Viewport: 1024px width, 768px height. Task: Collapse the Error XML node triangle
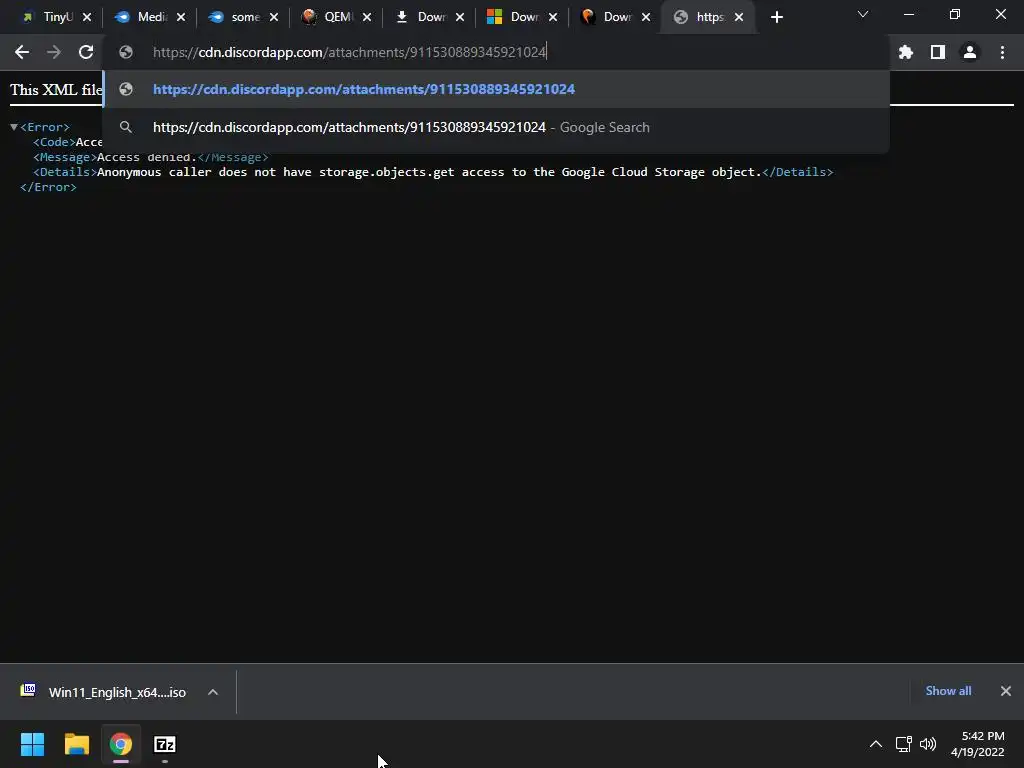coord(14,127)
